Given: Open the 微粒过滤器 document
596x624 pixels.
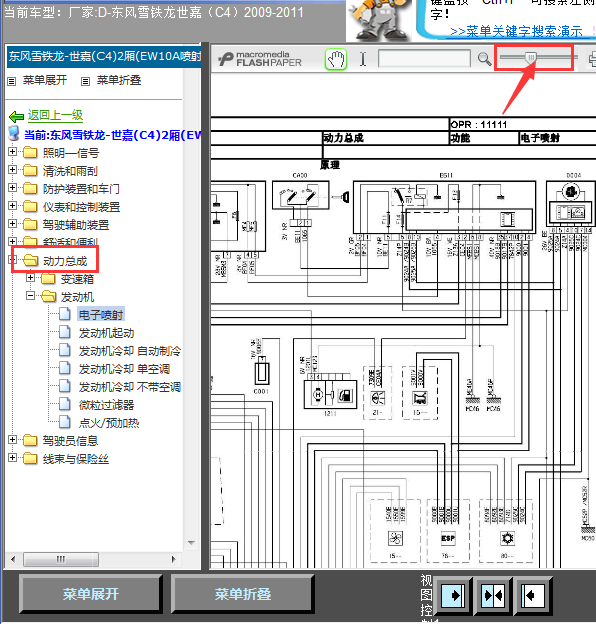Looking at the screenshot, I should tap(106, 405).
